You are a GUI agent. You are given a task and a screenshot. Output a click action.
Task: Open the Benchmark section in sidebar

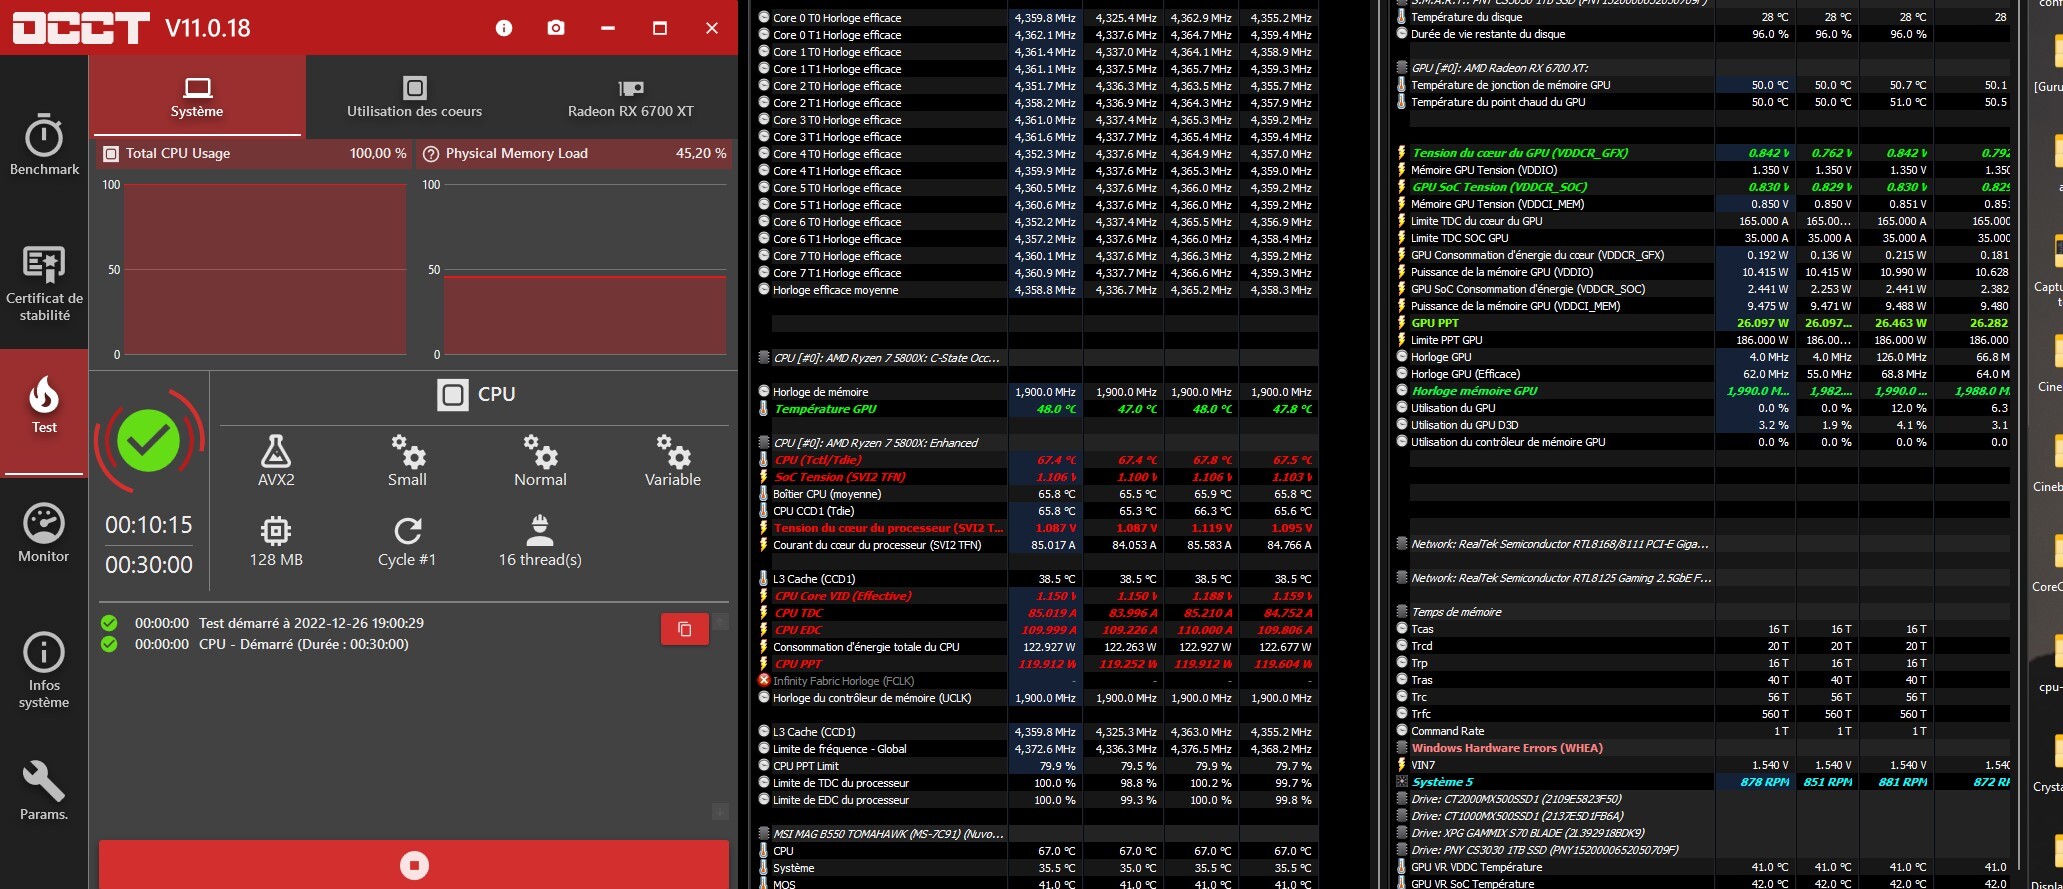click(x=44, y=145)
